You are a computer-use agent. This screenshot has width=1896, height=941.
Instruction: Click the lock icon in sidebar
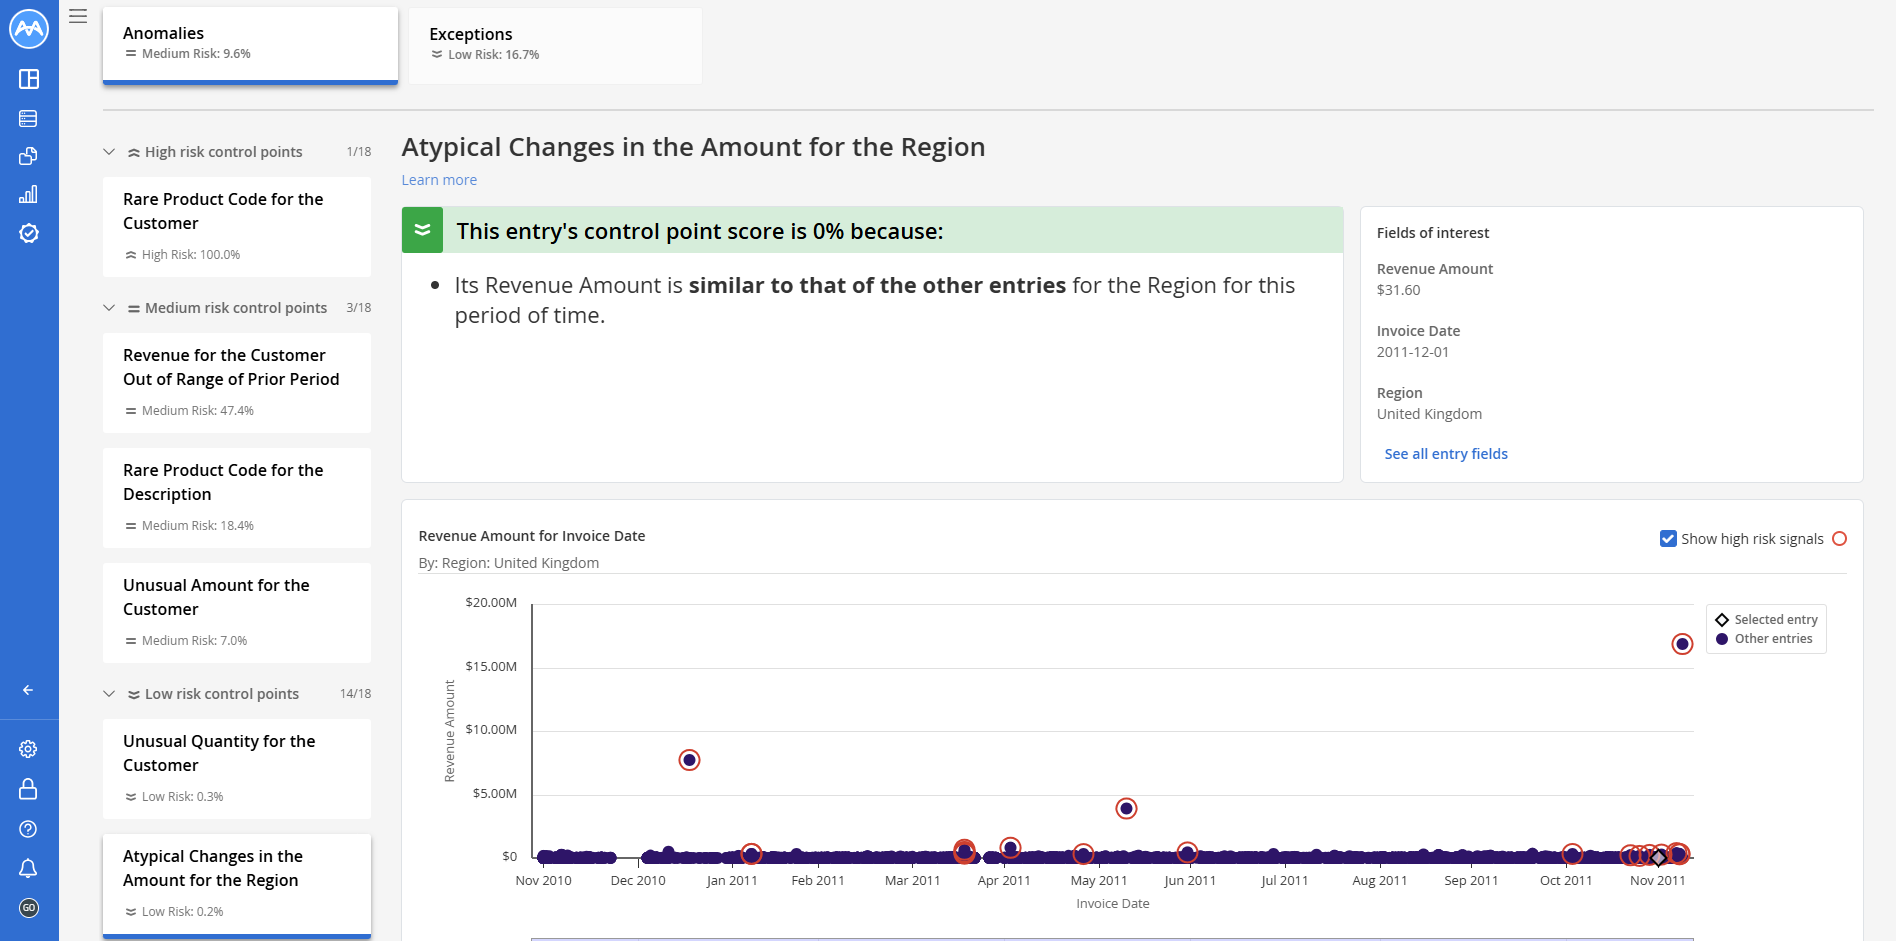[x=29, y=789]
